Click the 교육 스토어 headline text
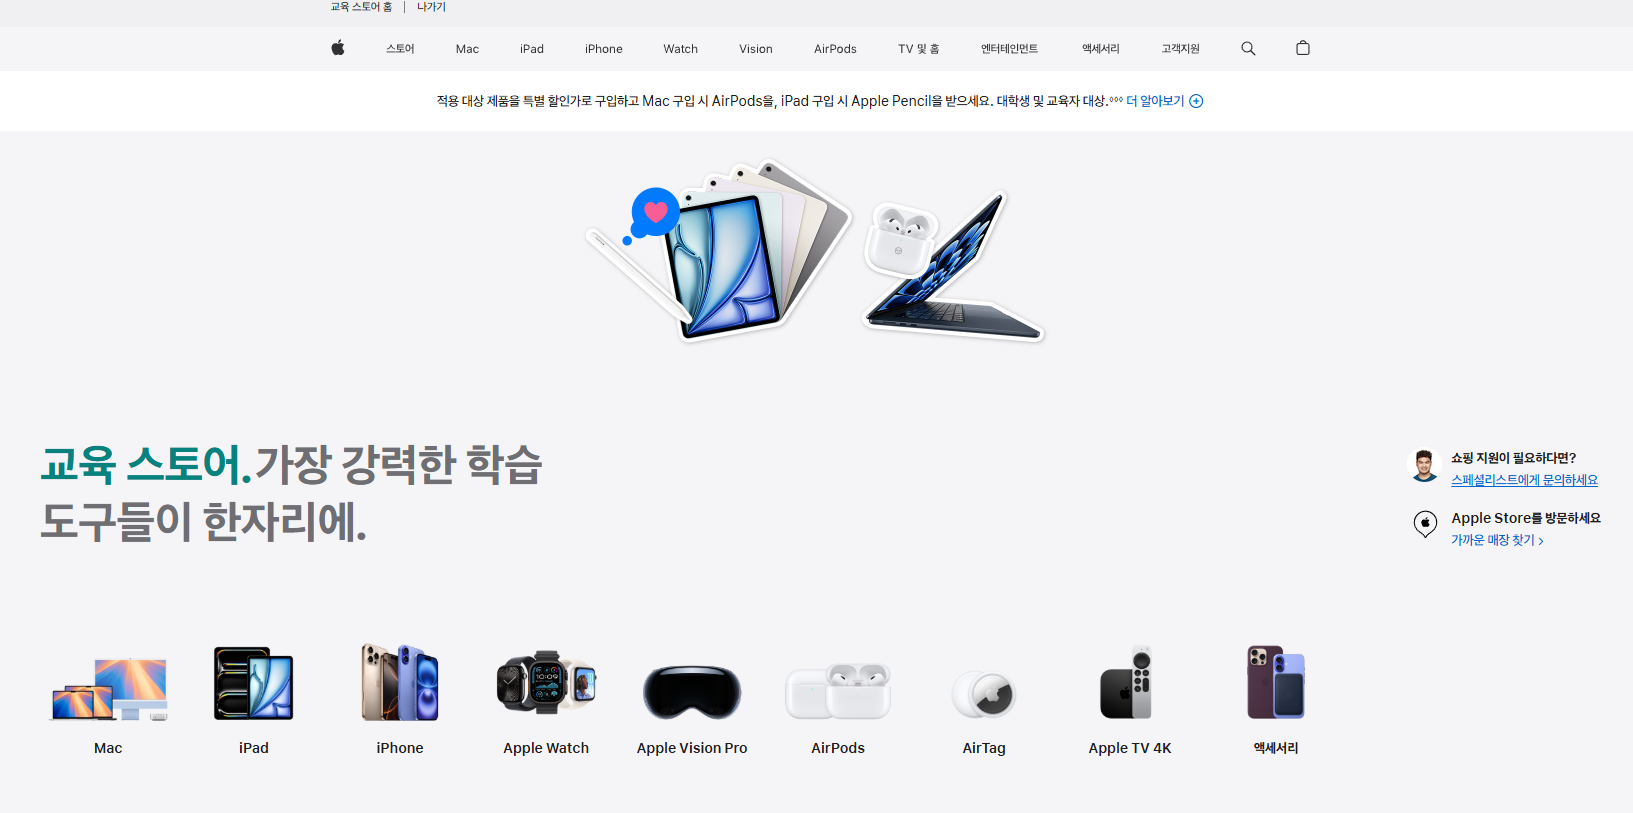Screen dimensions: 1633x813 [146, 465]
